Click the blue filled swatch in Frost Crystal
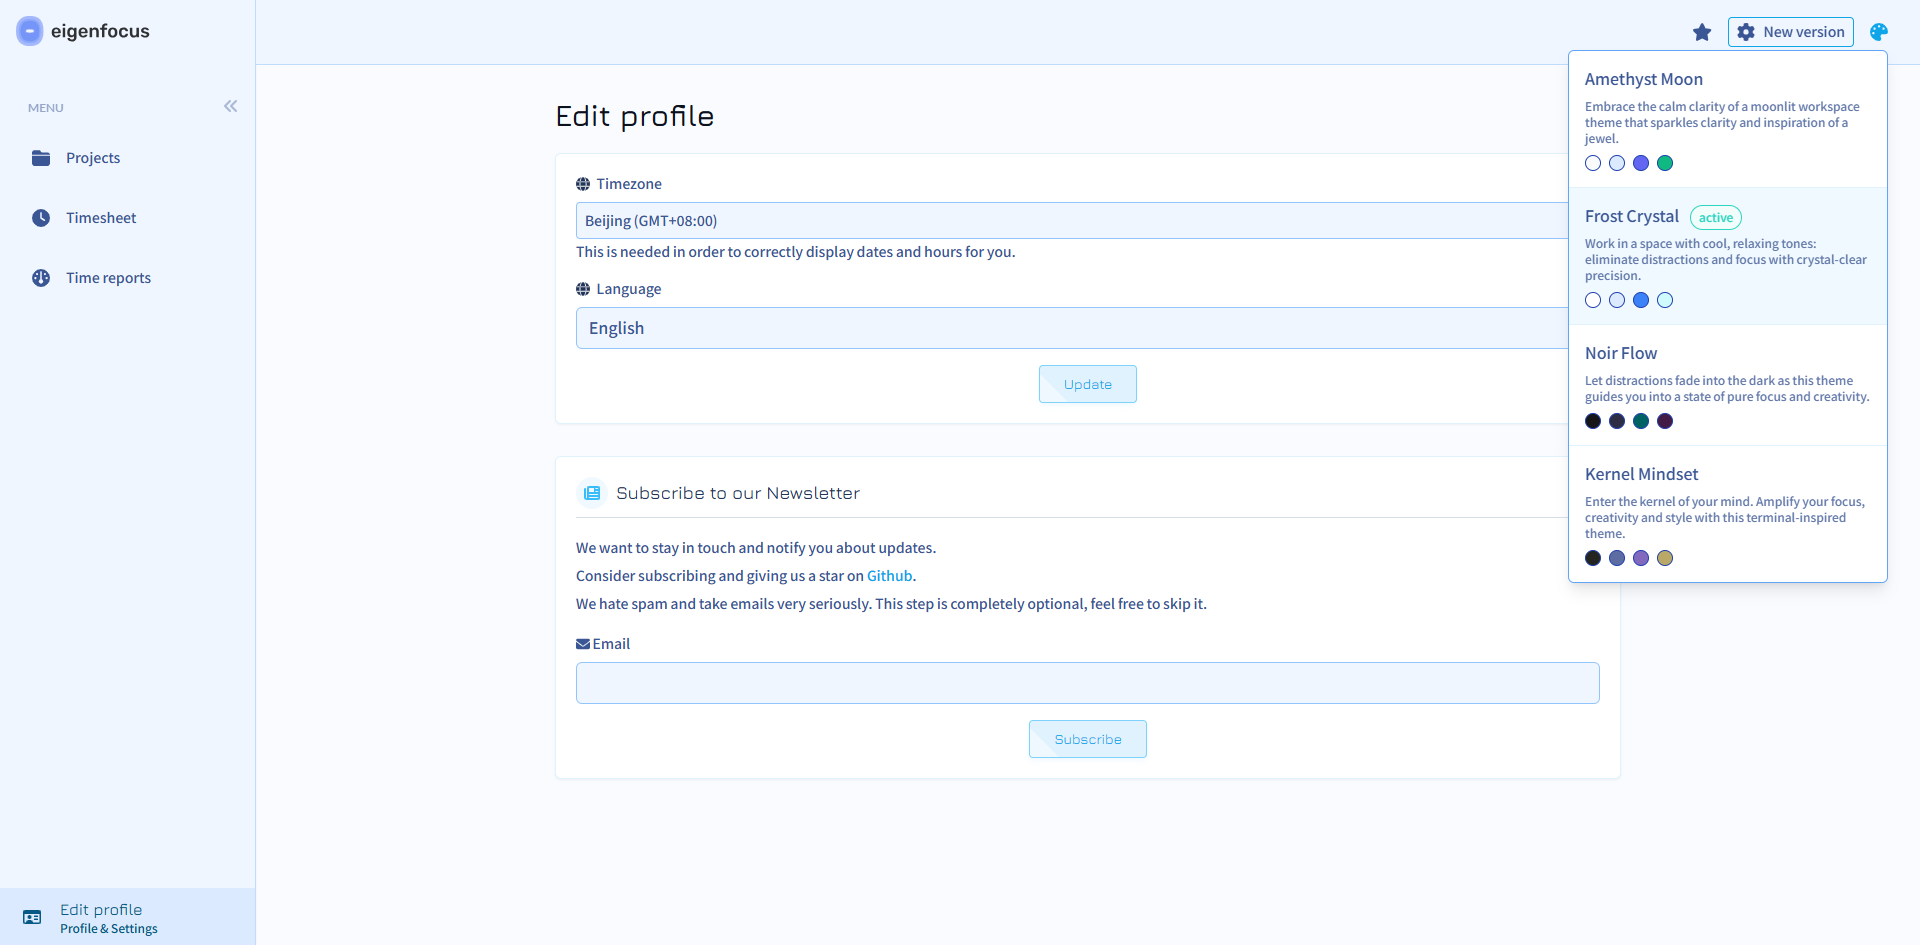 pos(1641,300)
